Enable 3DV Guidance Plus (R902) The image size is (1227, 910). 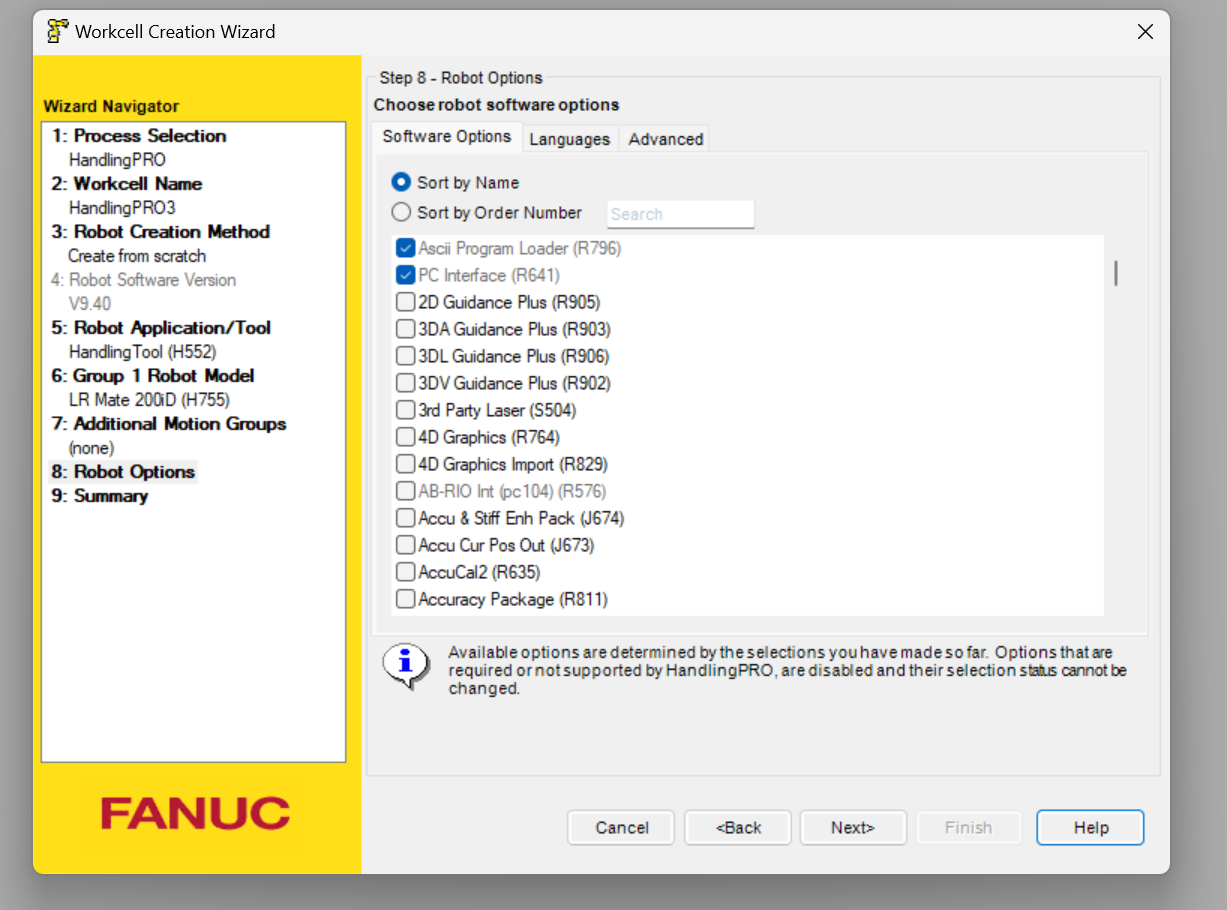tap(405, 383)
